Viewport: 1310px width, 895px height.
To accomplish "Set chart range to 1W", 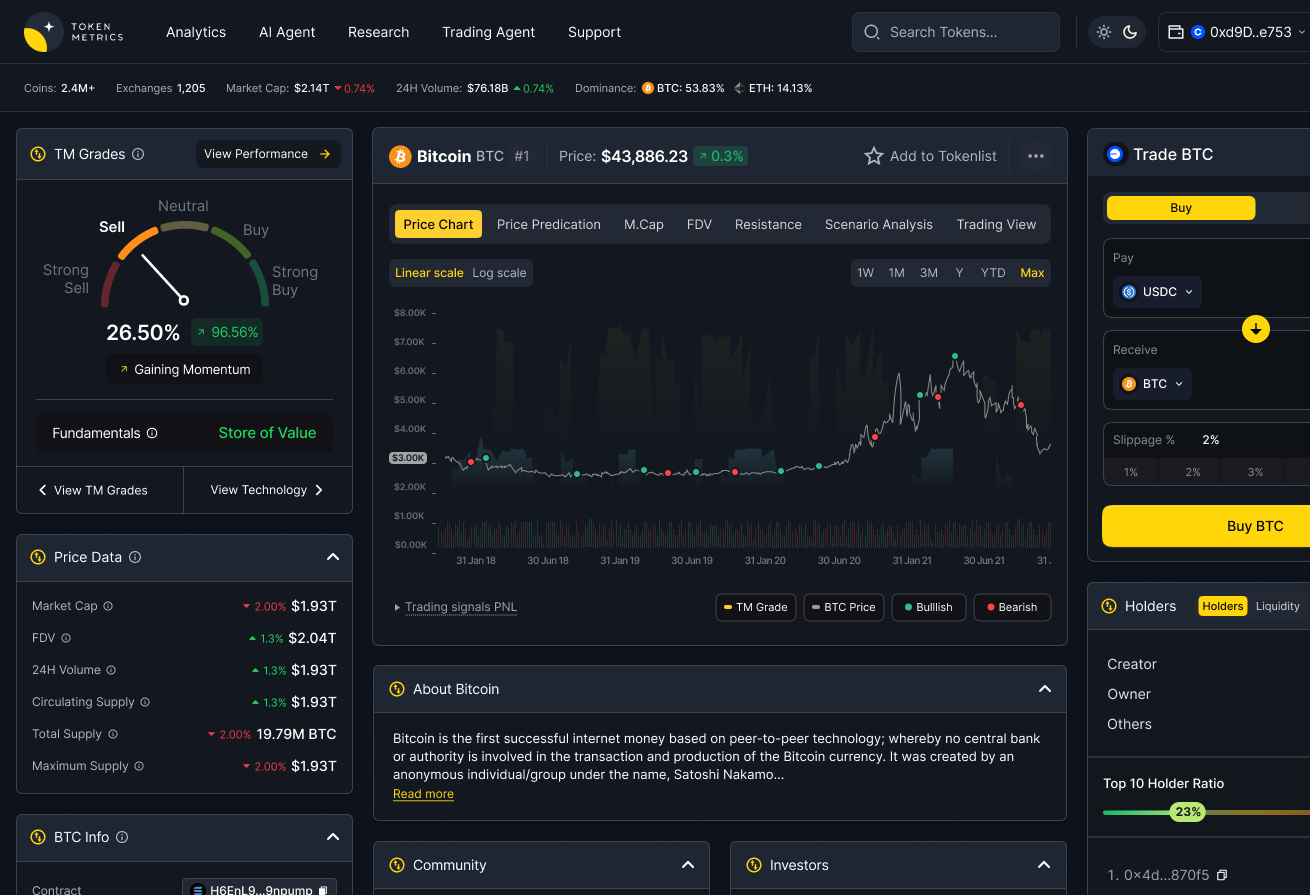I will (866, 273).
